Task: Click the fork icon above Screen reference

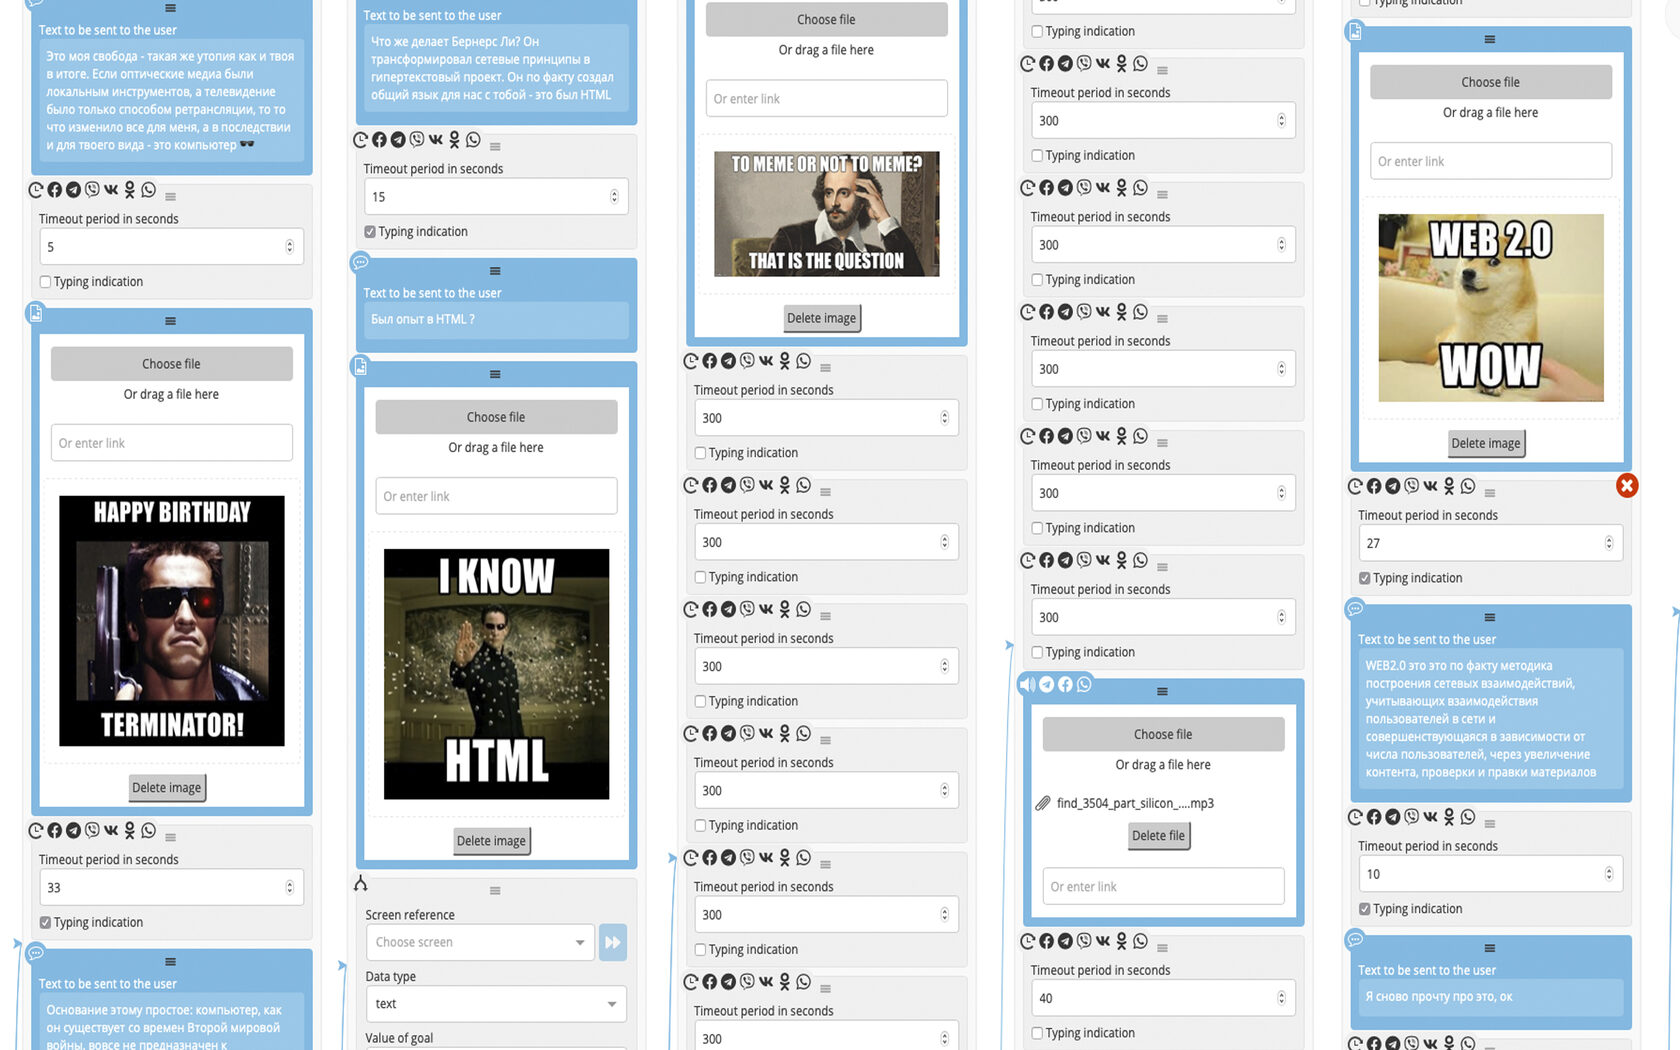Action: point(361,883)
